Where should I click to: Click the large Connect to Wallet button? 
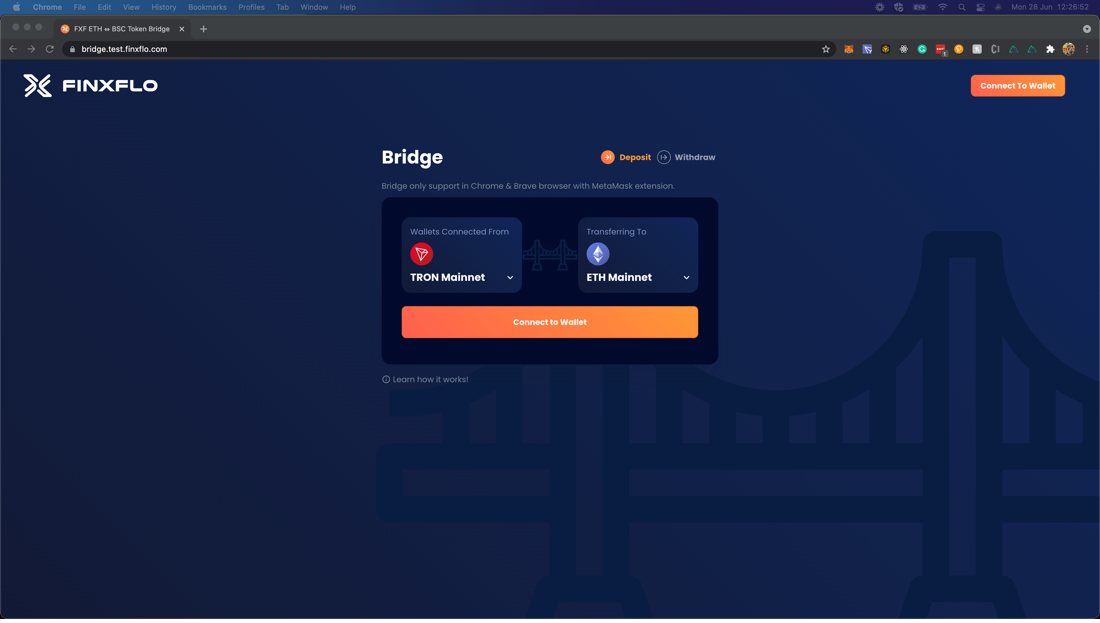pyautogui.click(x=549, y=322)
